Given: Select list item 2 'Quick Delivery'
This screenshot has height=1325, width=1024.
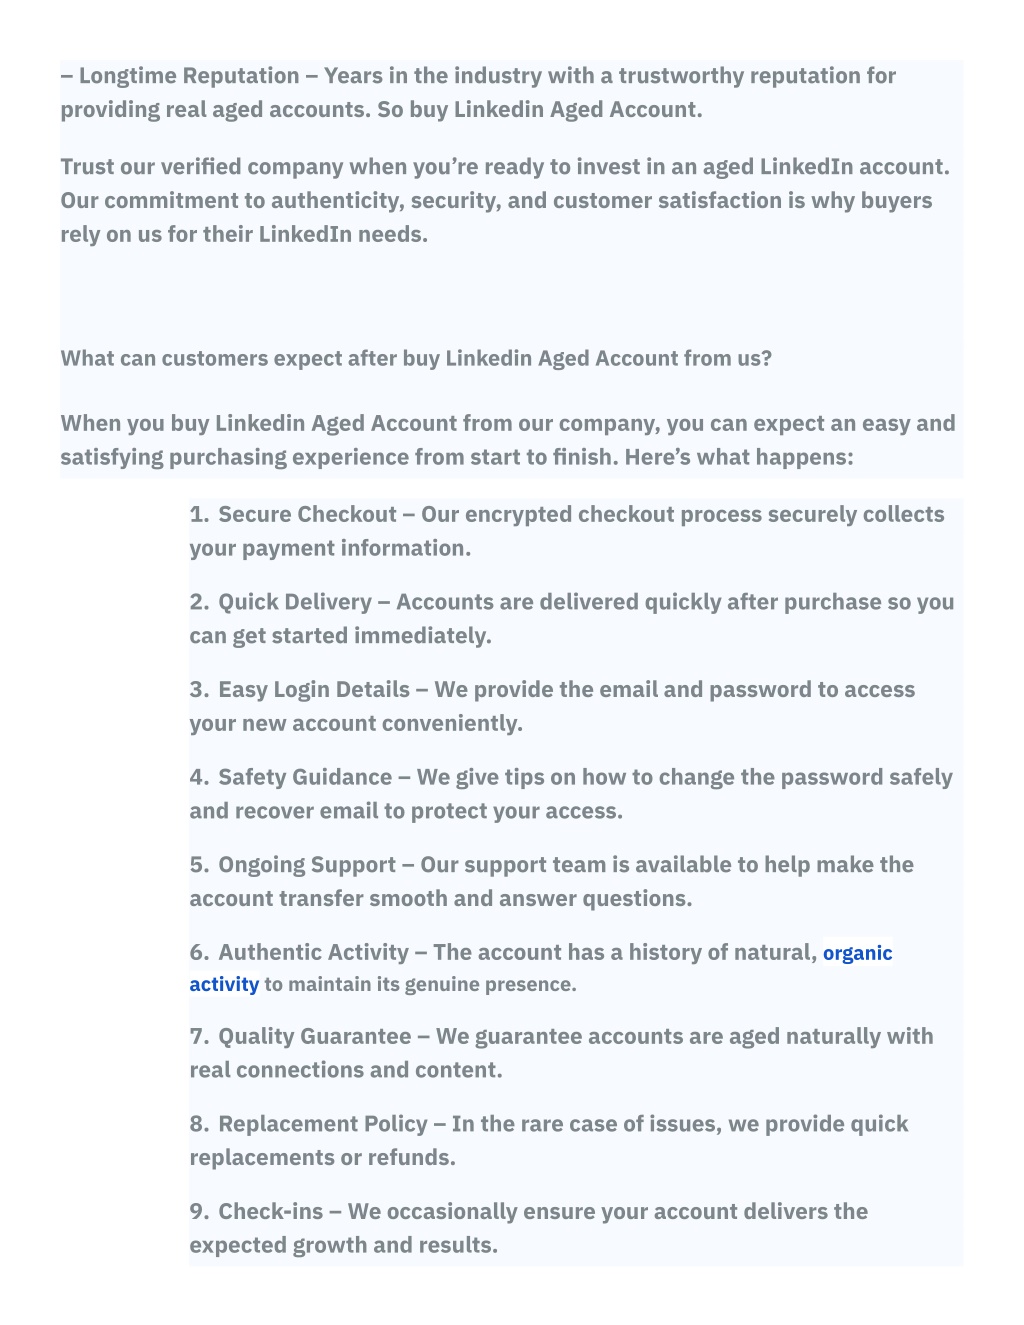Looking at the screenshot, I should click(572, 618).
